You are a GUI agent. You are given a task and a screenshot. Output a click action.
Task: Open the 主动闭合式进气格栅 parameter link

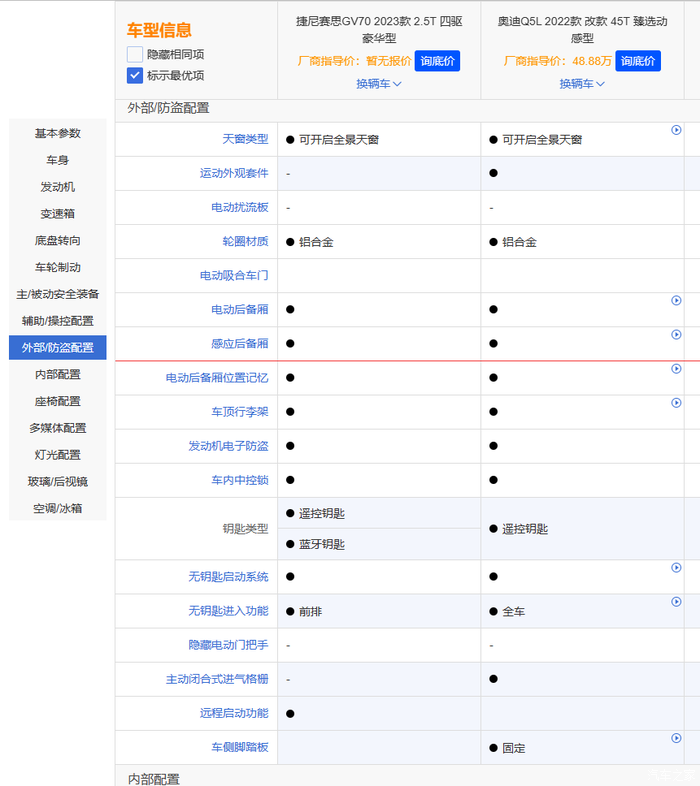point(217,680)
